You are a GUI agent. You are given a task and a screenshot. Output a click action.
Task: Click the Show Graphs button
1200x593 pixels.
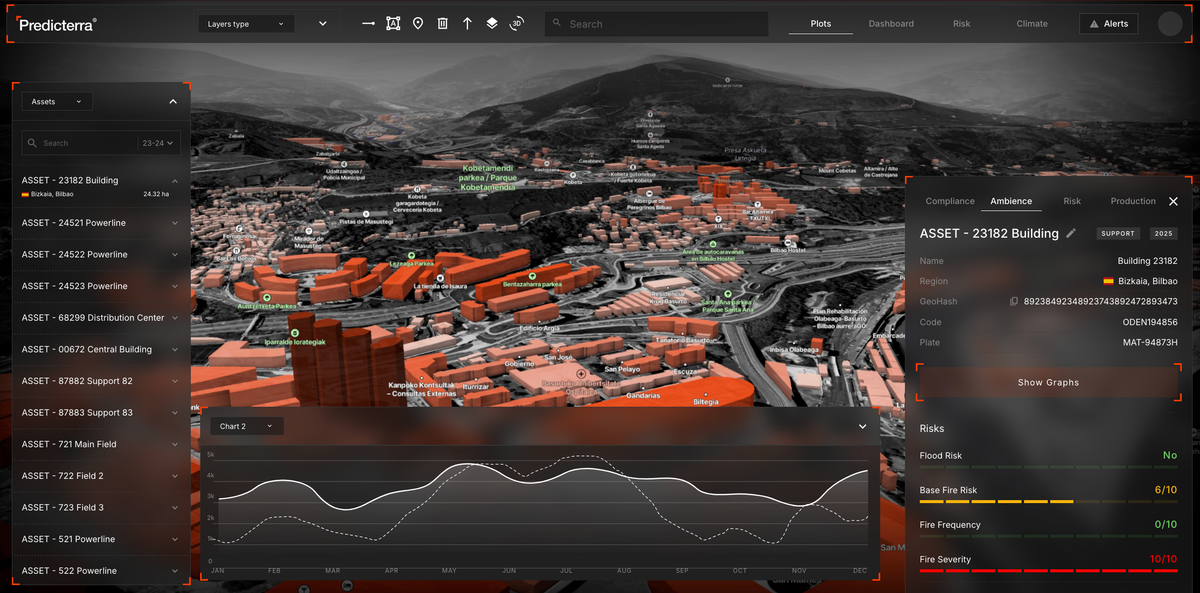point(1048,382)
